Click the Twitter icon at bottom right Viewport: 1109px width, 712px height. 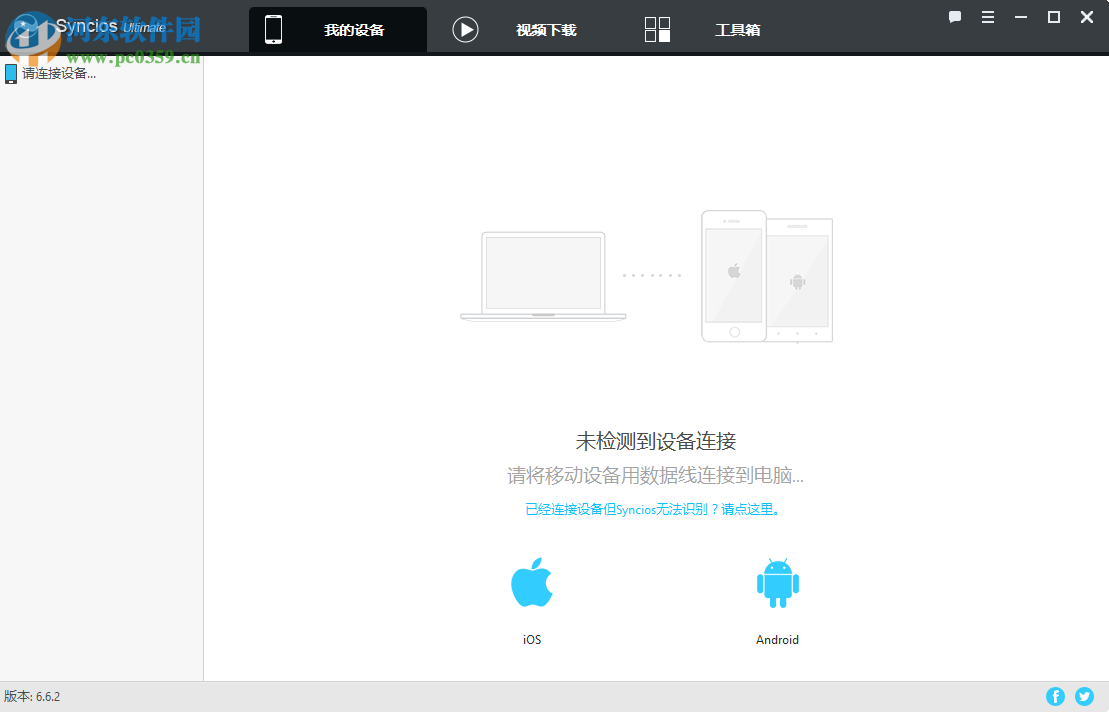1084,696
